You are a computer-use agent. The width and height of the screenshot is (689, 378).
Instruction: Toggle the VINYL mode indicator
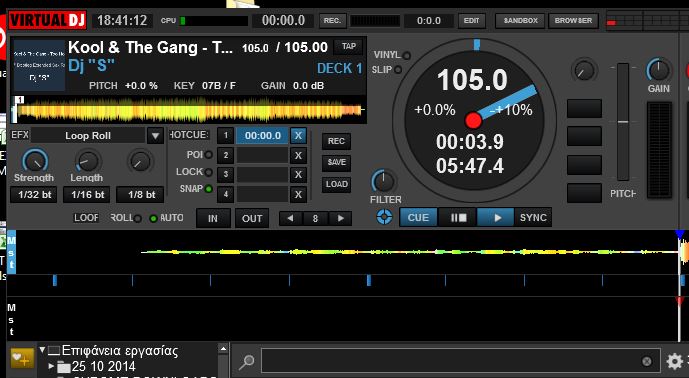click(x=406, y=56)
